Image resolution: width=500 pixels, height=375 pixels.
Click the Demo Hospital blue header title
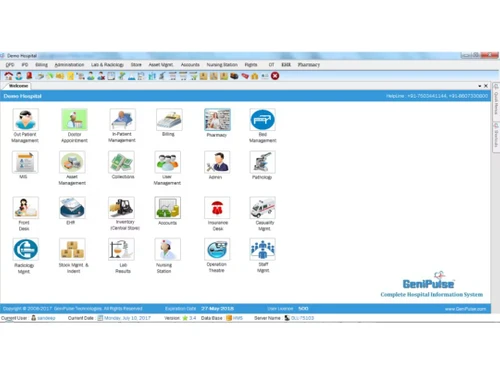tap(23, 96)
